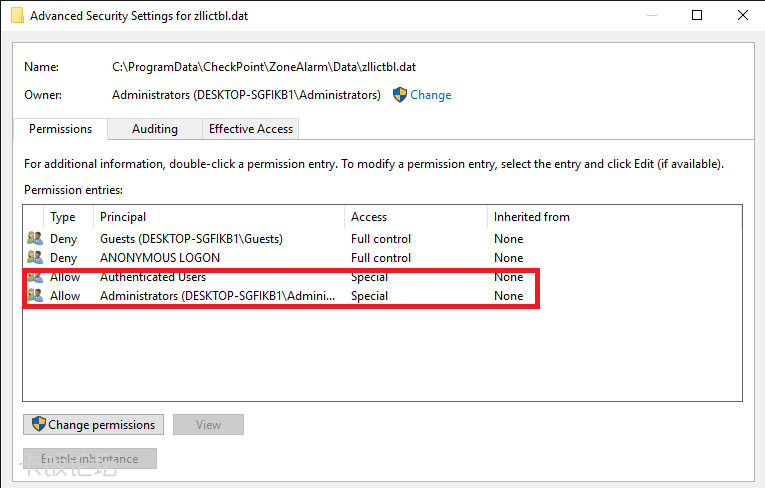The height and width of the screenshot is (488, 765).
Task: Click the user icon for Administrators entry
Action: (35, 296)
